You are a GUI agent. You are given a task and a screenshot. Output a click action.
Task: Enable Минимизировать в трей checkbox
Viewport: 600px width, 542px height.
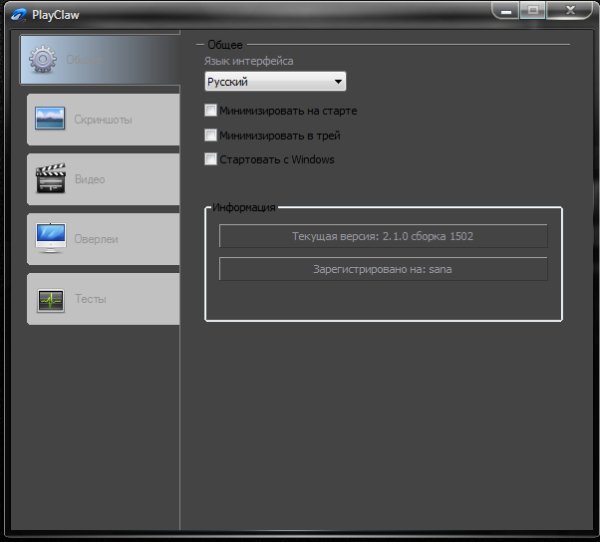[x=210, y=135]
